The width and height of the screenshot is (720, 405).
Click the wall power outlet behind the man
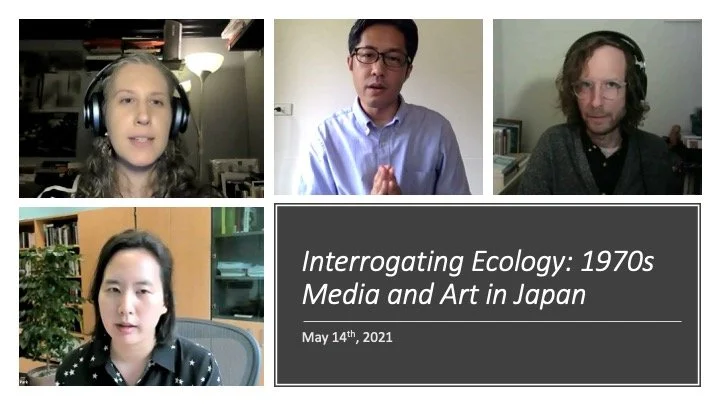point(283,109)
